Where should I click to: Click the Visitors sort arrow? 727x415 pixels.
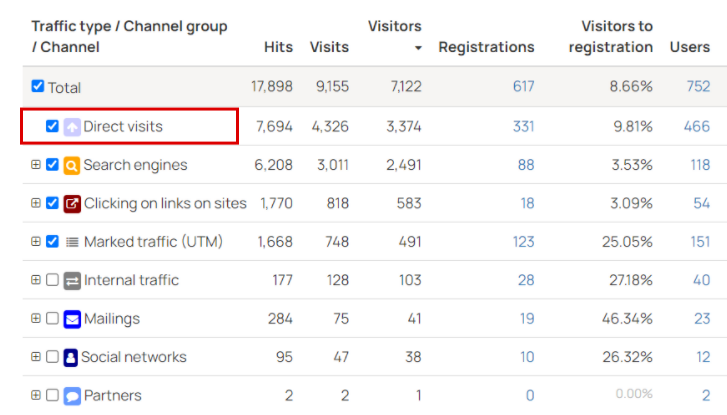[x=418, y=48]
